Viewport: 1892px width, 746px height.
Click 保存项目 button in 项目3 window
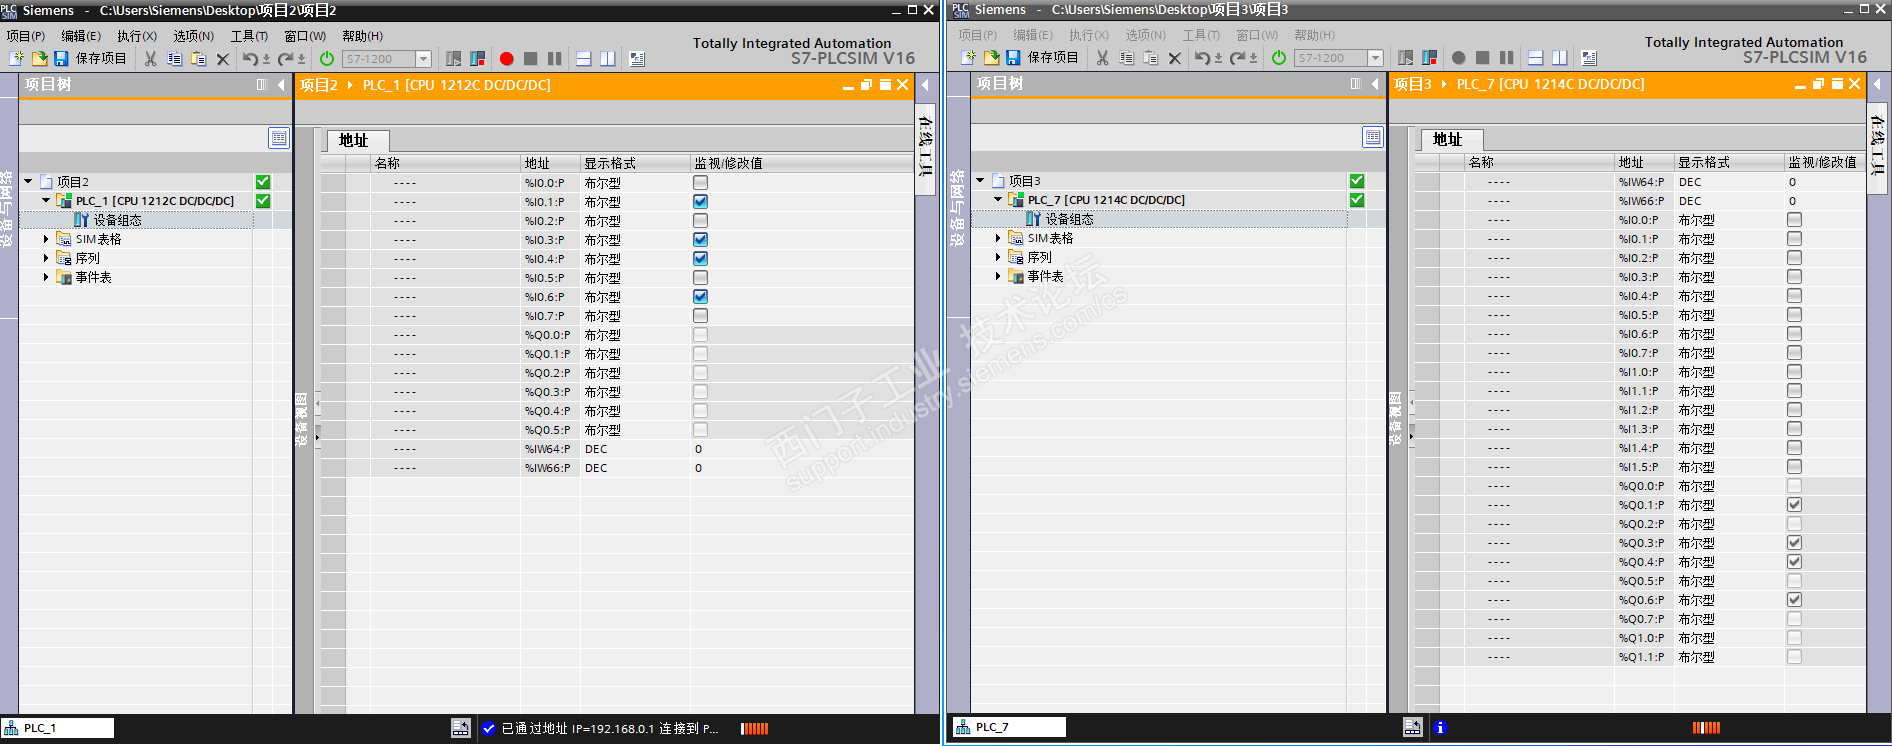pos(1042,58)
